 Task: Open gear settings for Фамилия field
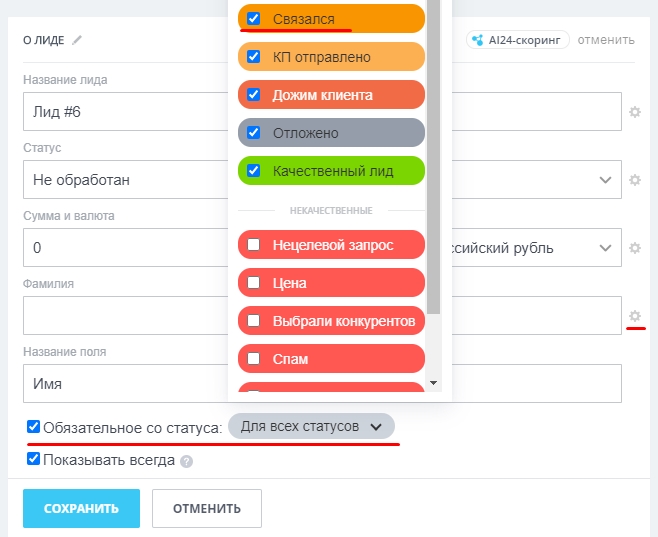(635, 316)
